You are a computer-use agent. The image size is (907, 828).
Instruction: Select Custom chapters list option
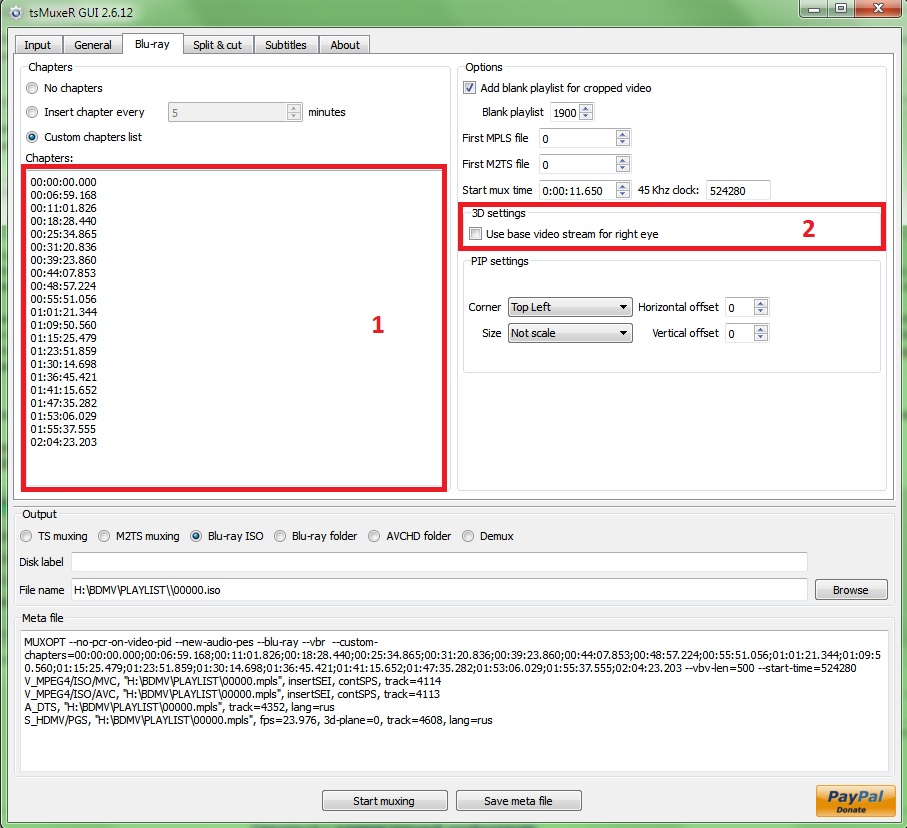(84, 137)
